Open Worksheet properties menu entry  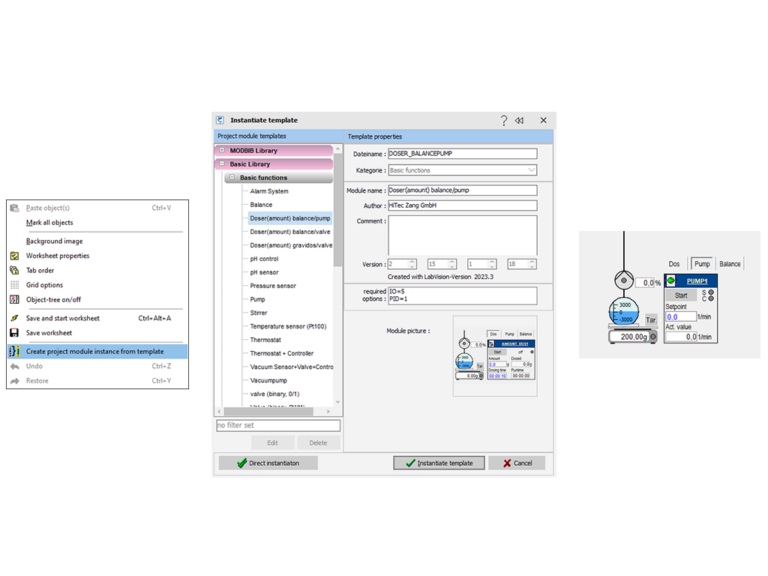[58, 256]
